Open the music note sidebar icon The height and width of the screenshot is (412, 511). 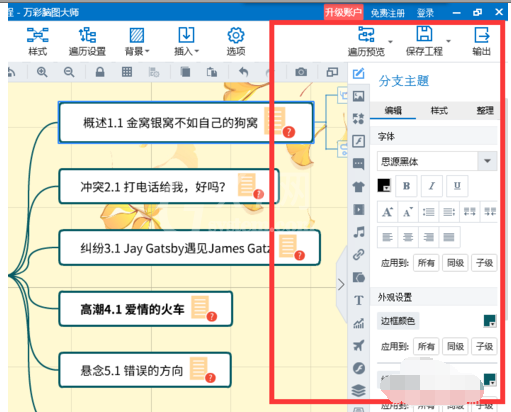click(x=359, y=232)
